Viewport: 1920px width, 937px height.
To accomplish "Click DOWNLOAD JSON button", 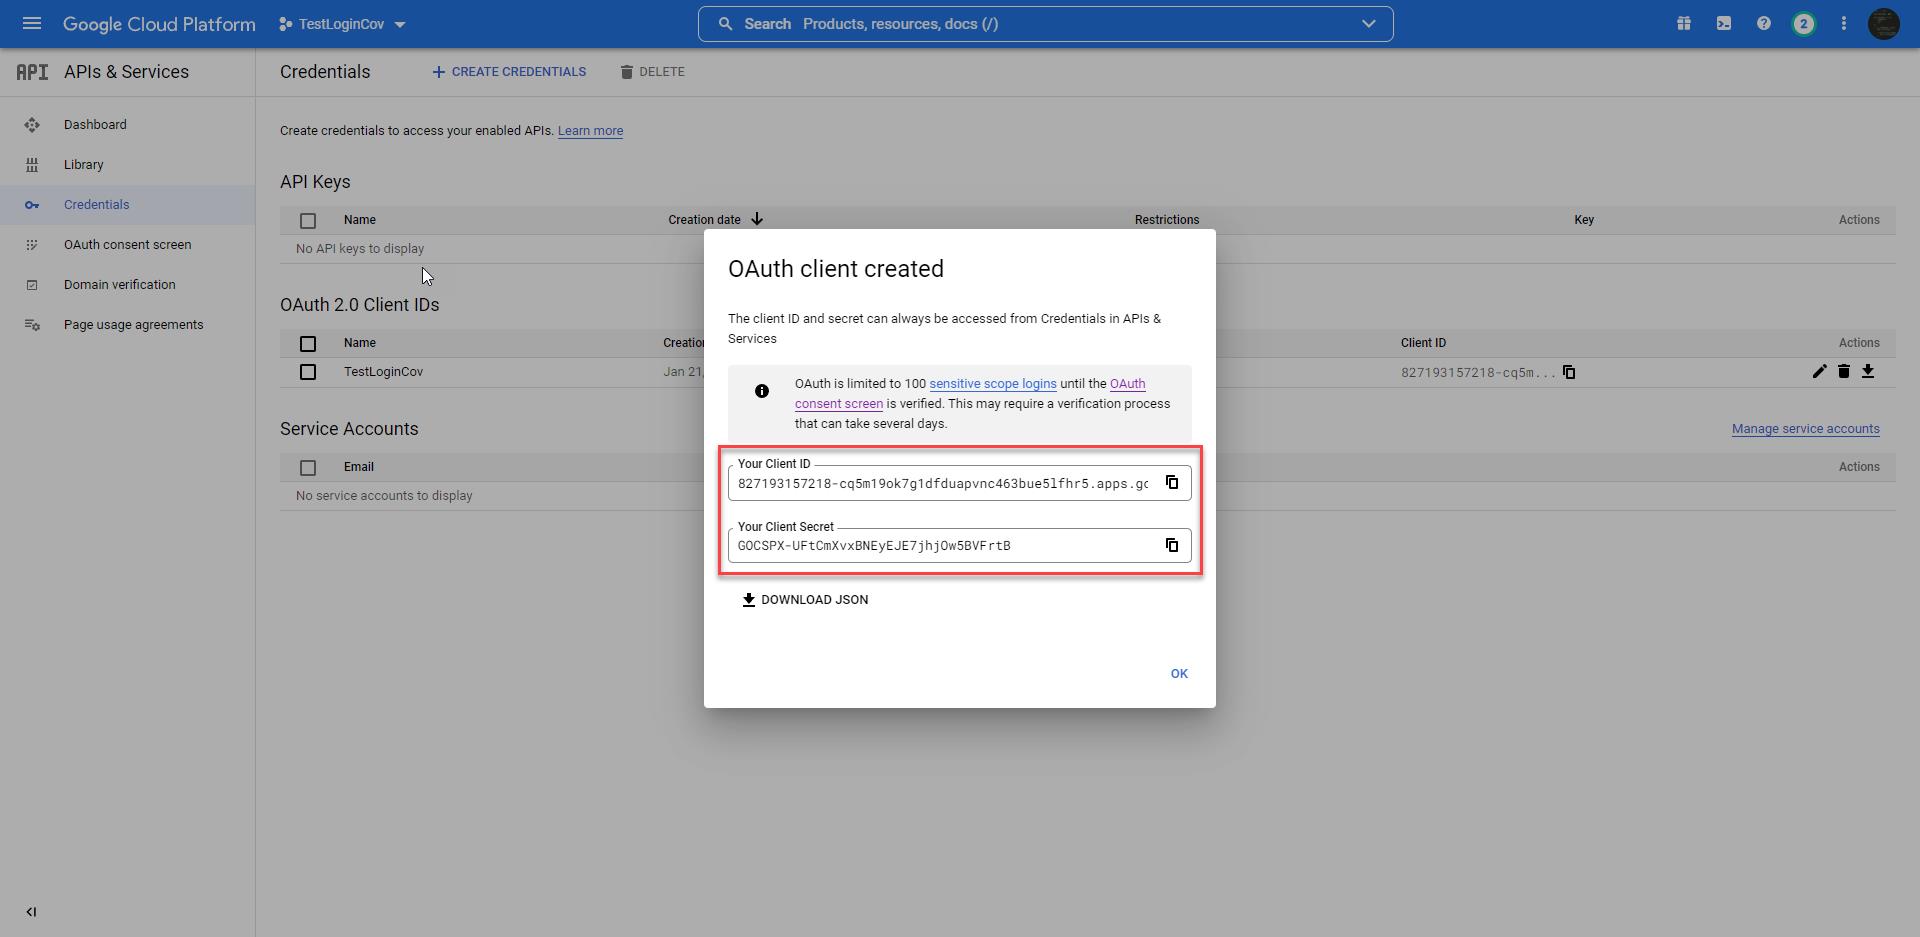I will tap(805, 600).
